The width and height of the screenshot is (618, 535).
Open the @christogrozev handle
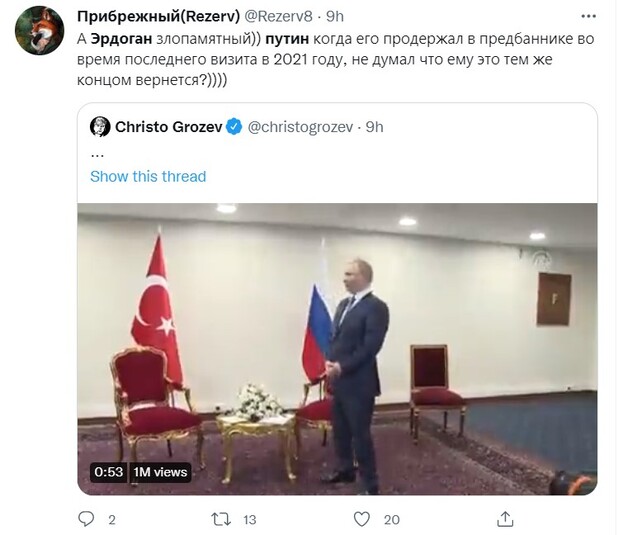301,127
